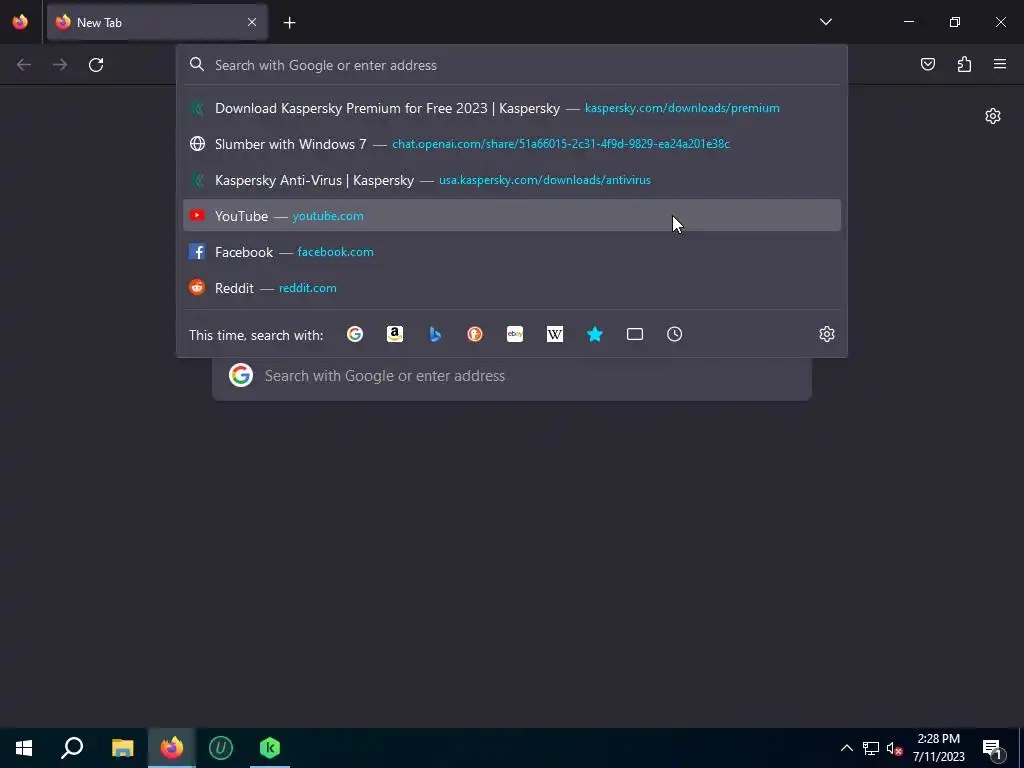
Task: Search with Amazon one-off icon
Action: (x=394, y=334)
